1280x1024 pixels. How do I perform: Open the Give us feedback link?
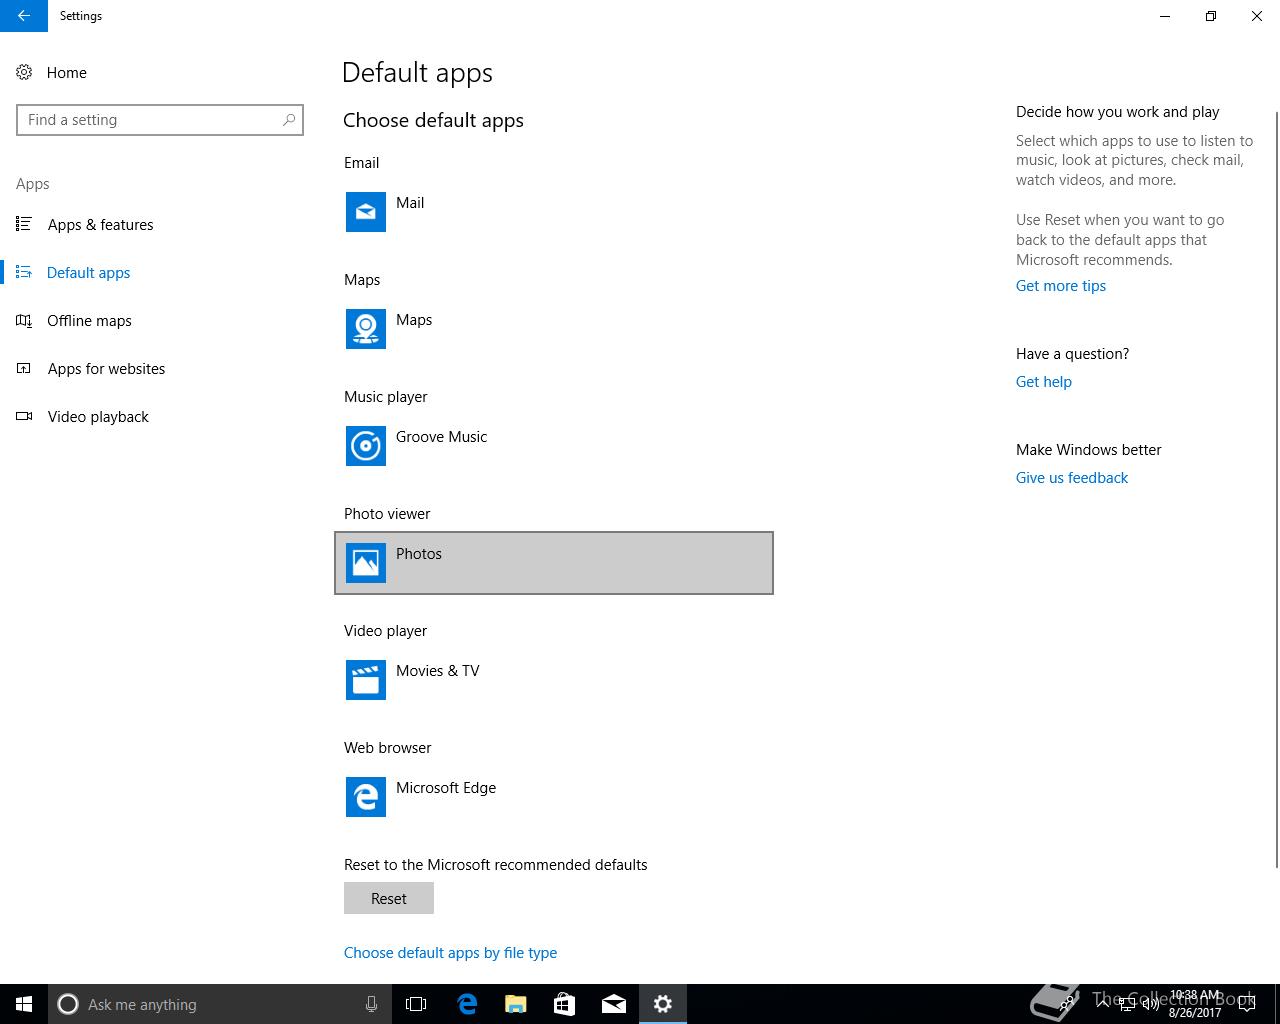[1072, 478]
